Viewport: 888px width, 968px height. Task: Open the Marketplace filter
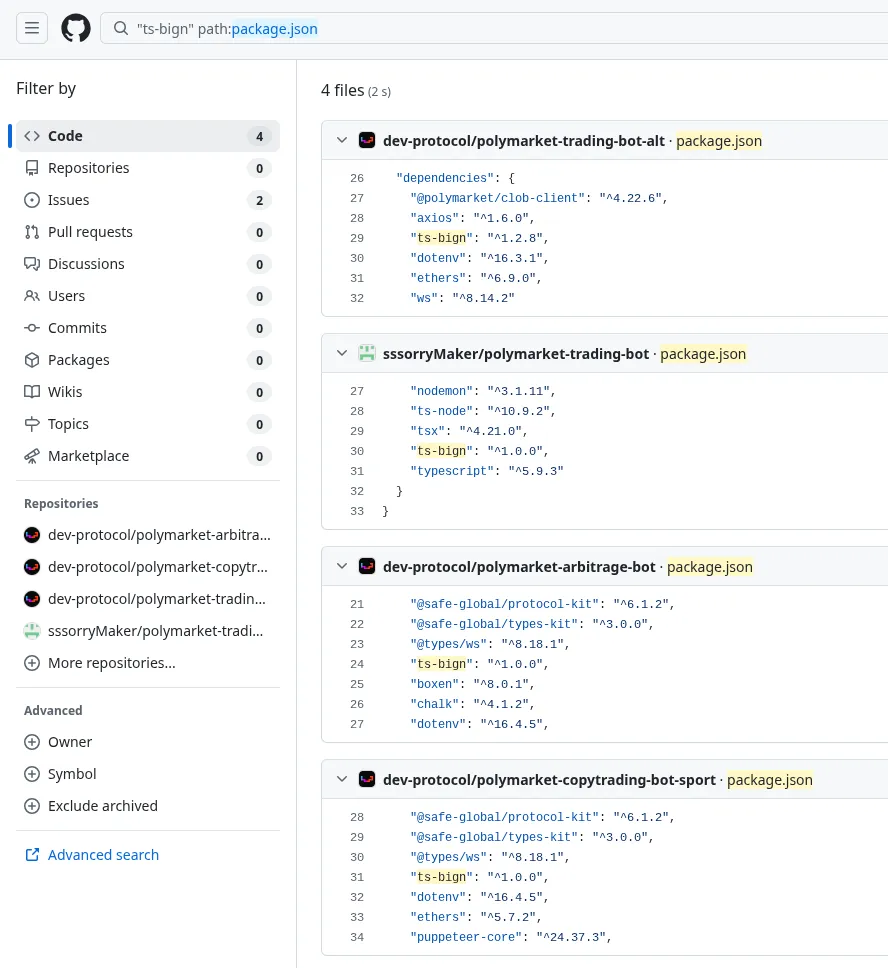pyautogui.click(x=87, y=455)
